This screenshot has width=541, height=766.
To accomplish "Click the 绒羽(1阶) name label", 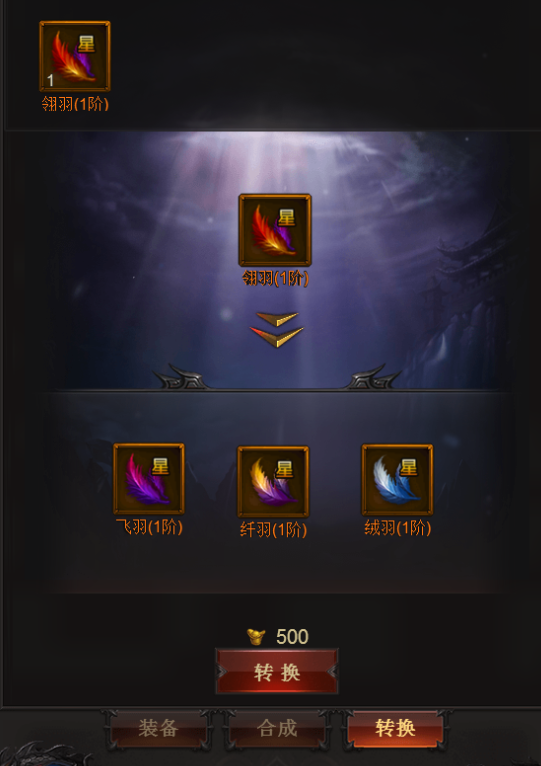I will point(397,528).
